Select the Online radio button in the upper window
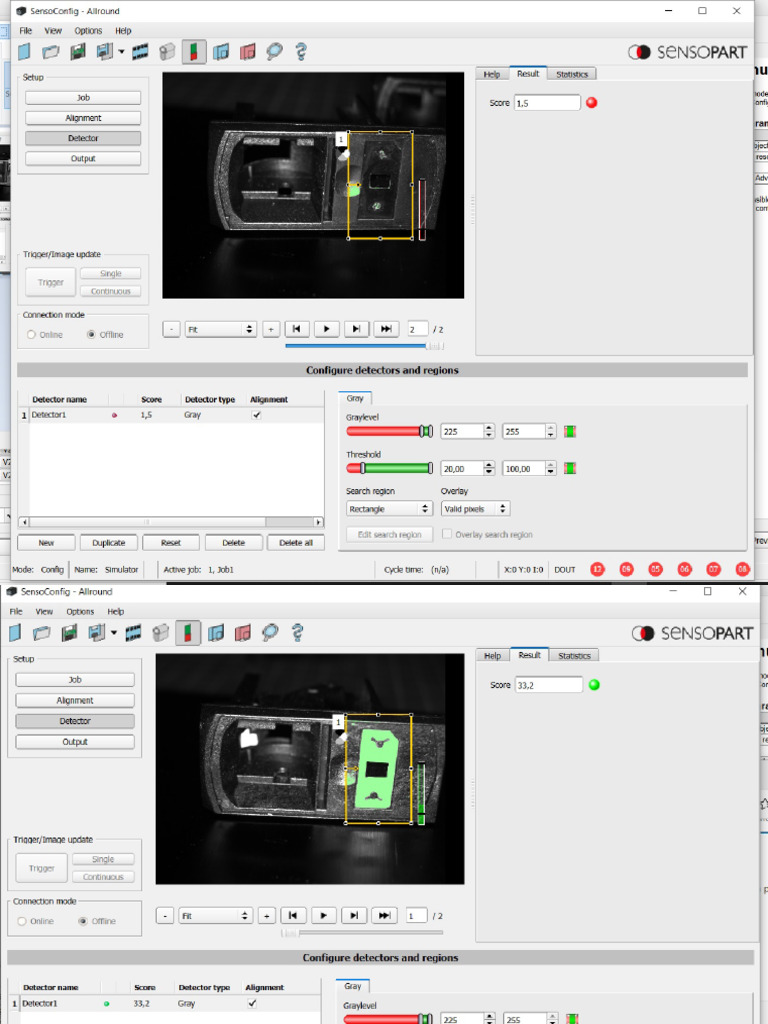The width and height of the screenshot is (768, 1024). (31, 334)
